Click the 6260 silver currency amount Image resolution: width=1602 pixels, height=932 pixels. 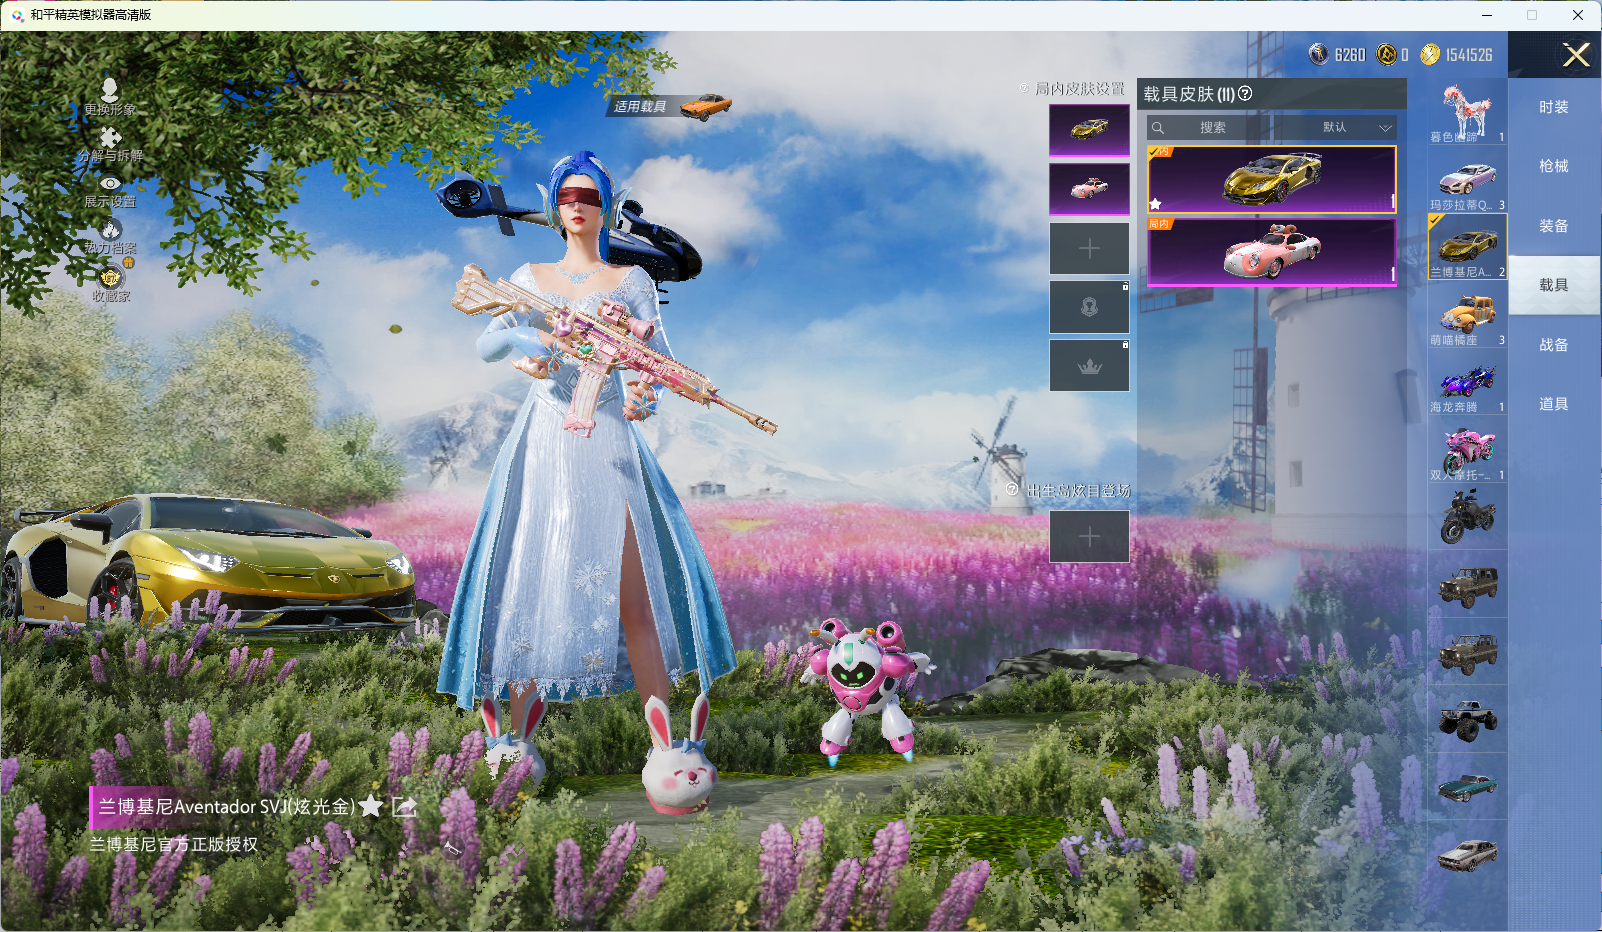click(x=1350, y=55)
